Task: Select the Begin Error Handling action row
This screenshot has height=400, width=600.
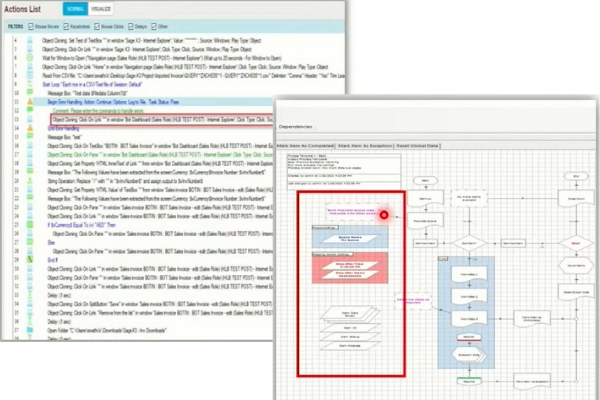Action: [113, 102]
